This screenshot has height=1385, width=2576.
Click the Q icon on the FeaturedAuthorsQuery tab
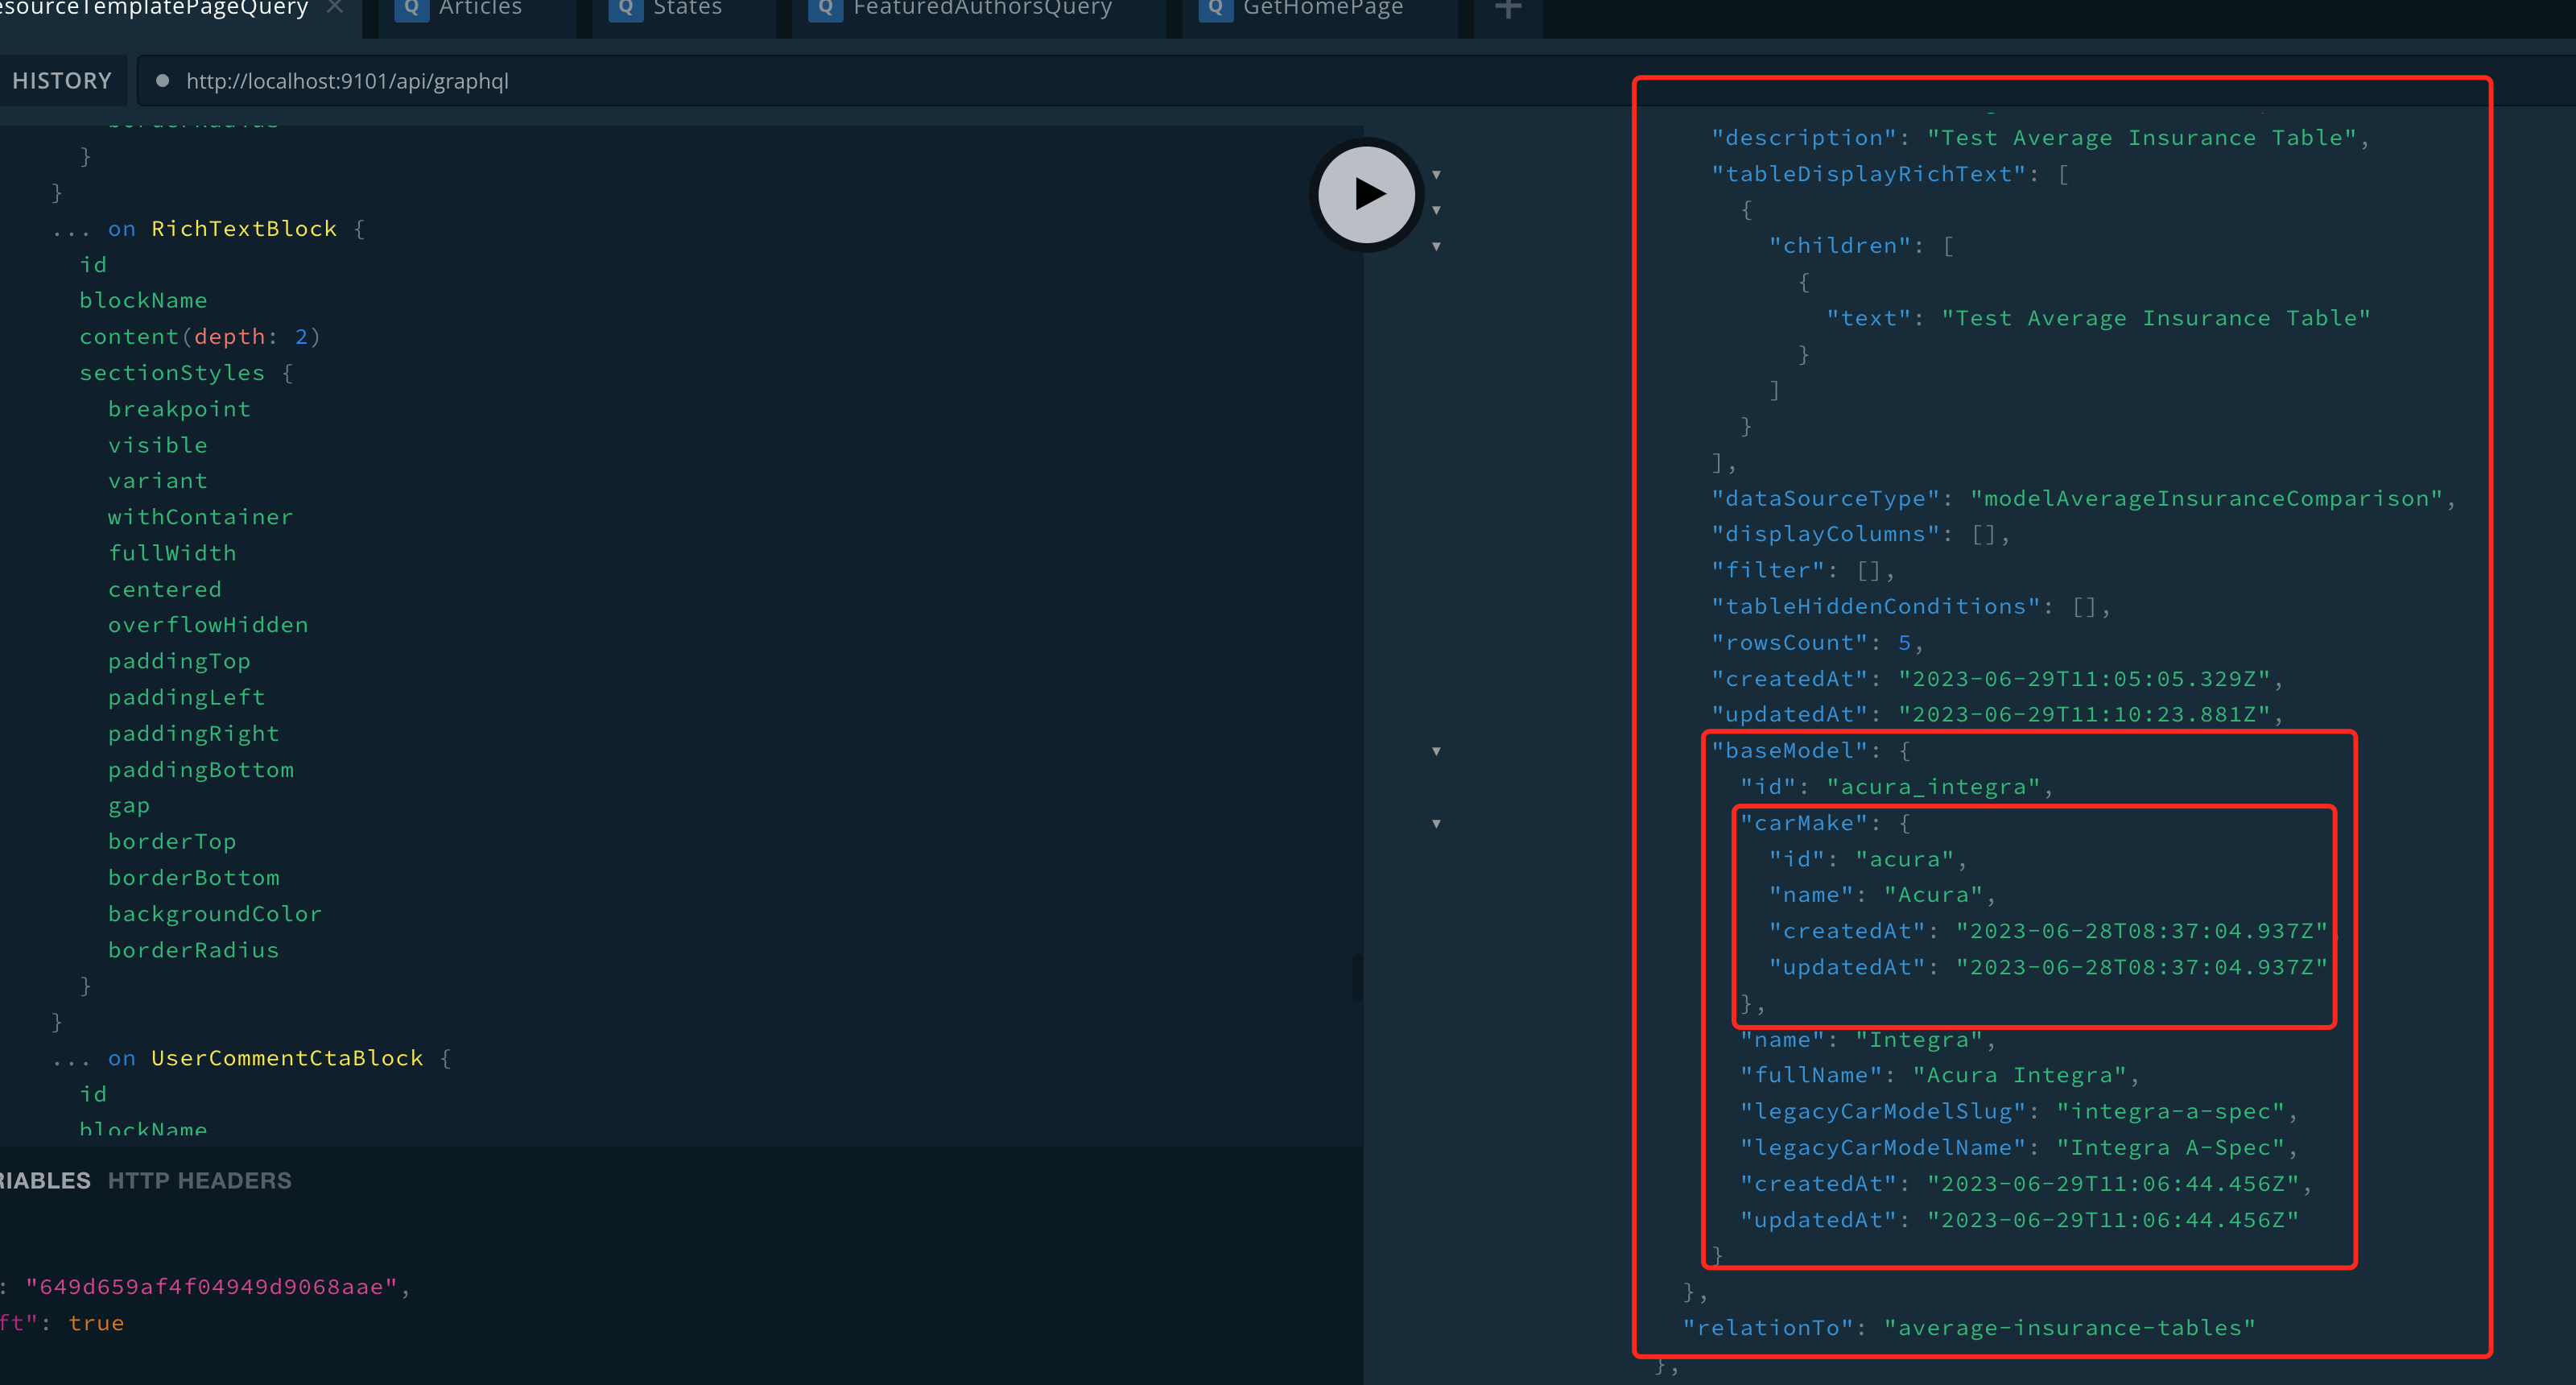coord(825,8)
